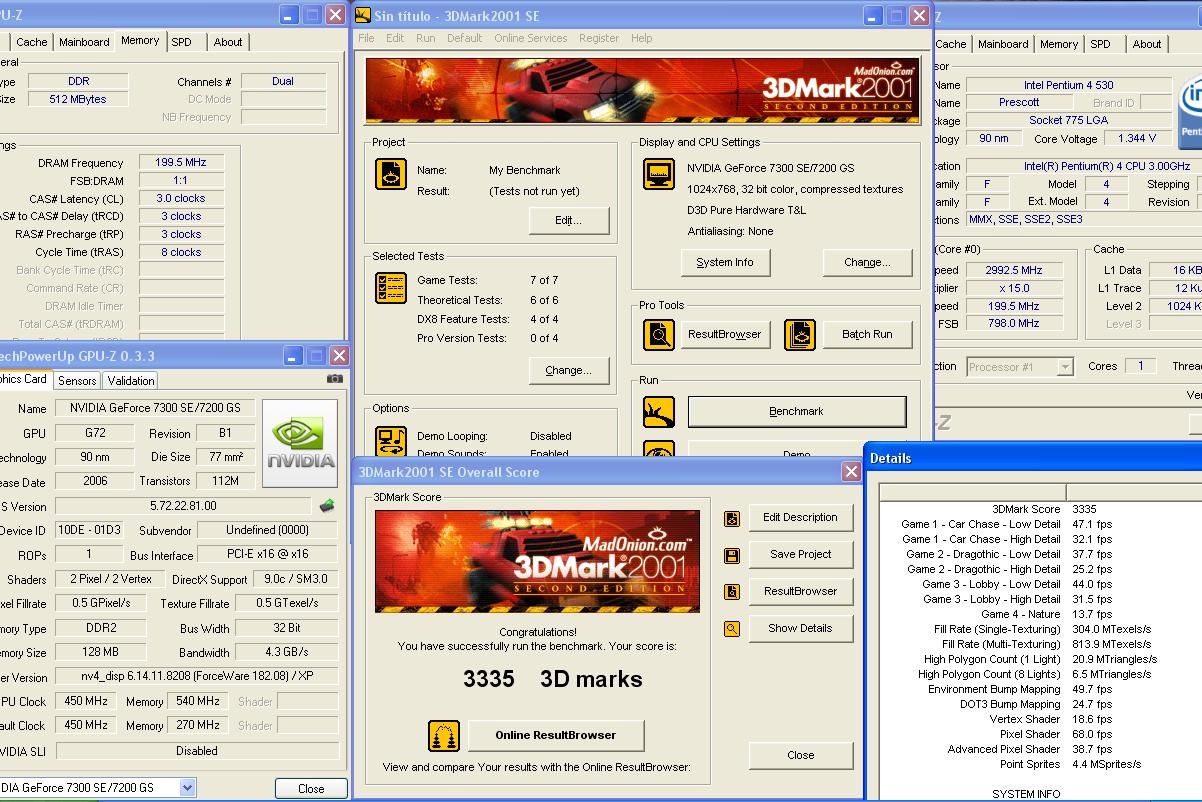Click the Run benchmark icon beside Benchmark button
The image size is (1202, 802).
659,411
